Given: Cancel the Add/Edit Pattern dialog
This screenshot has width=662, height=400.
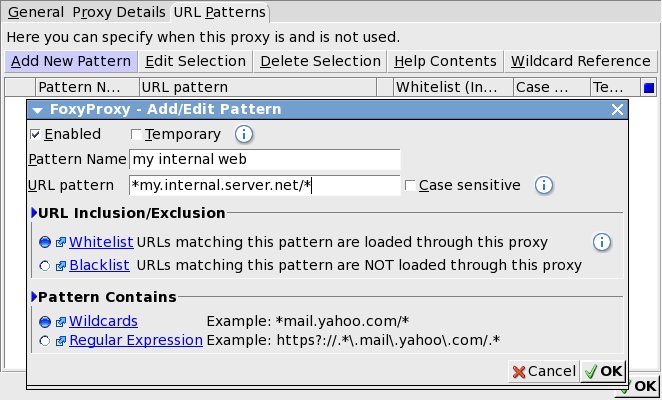Looking at the screenshot, I should click(x=543, y=371).
